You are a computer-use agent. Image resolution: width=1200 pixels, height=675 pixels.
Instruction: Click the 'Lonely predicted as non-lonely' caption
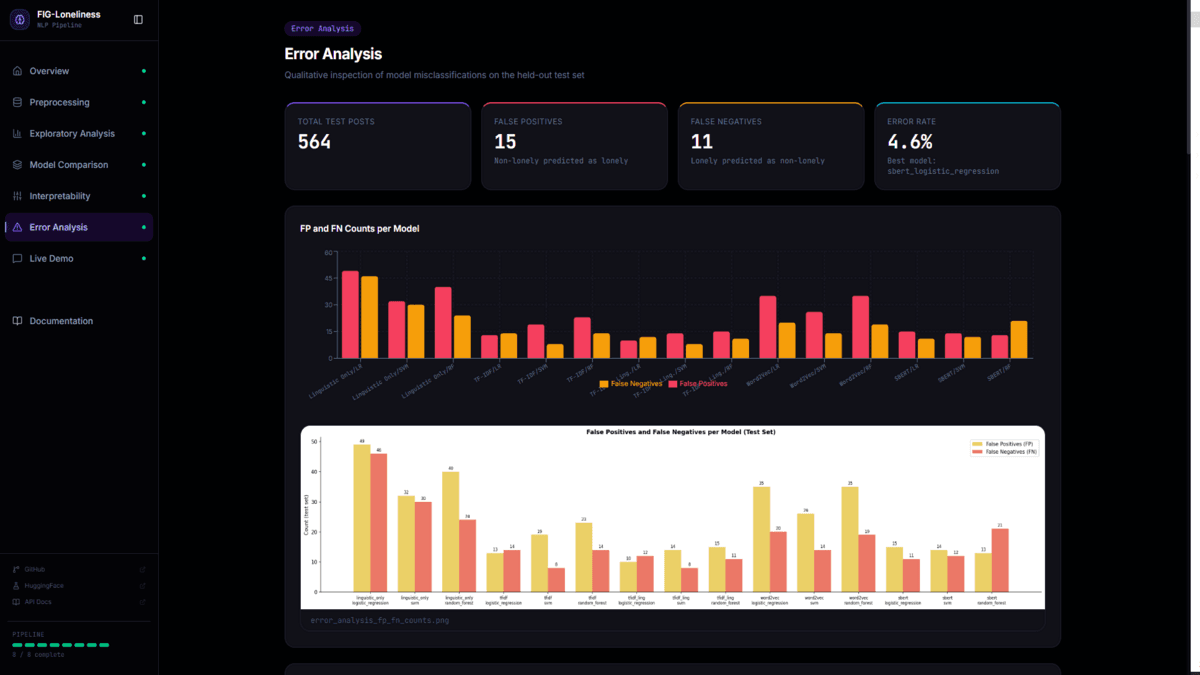tap(758, 161)
